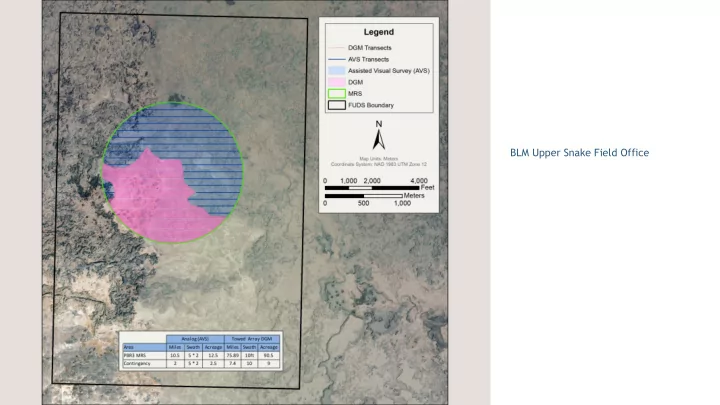Screen dimensions: 720x405
Task: Click the '75.89' miles cell
Action: 233,355
